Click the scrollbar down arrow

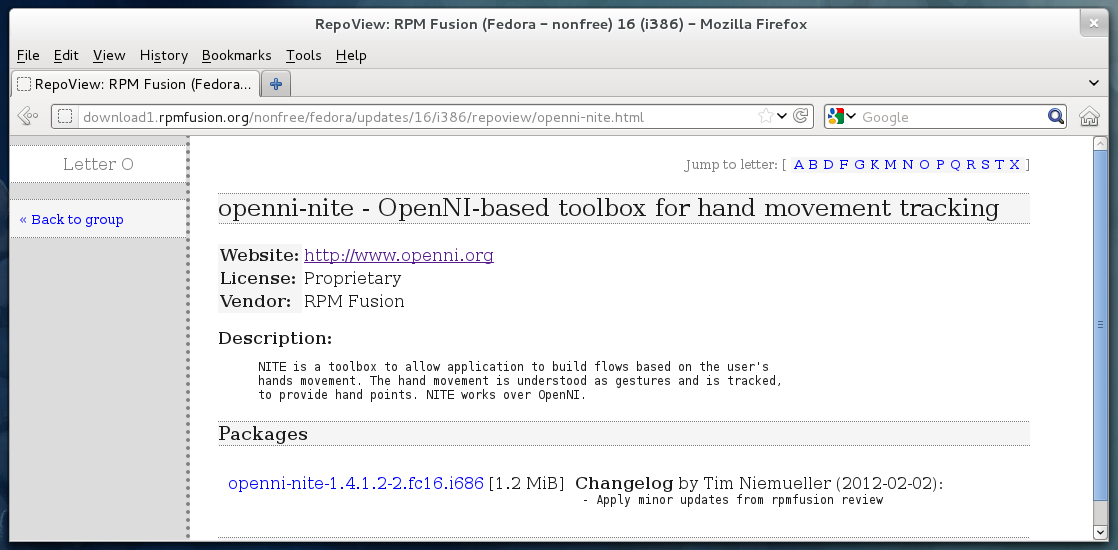point(1099,532)
